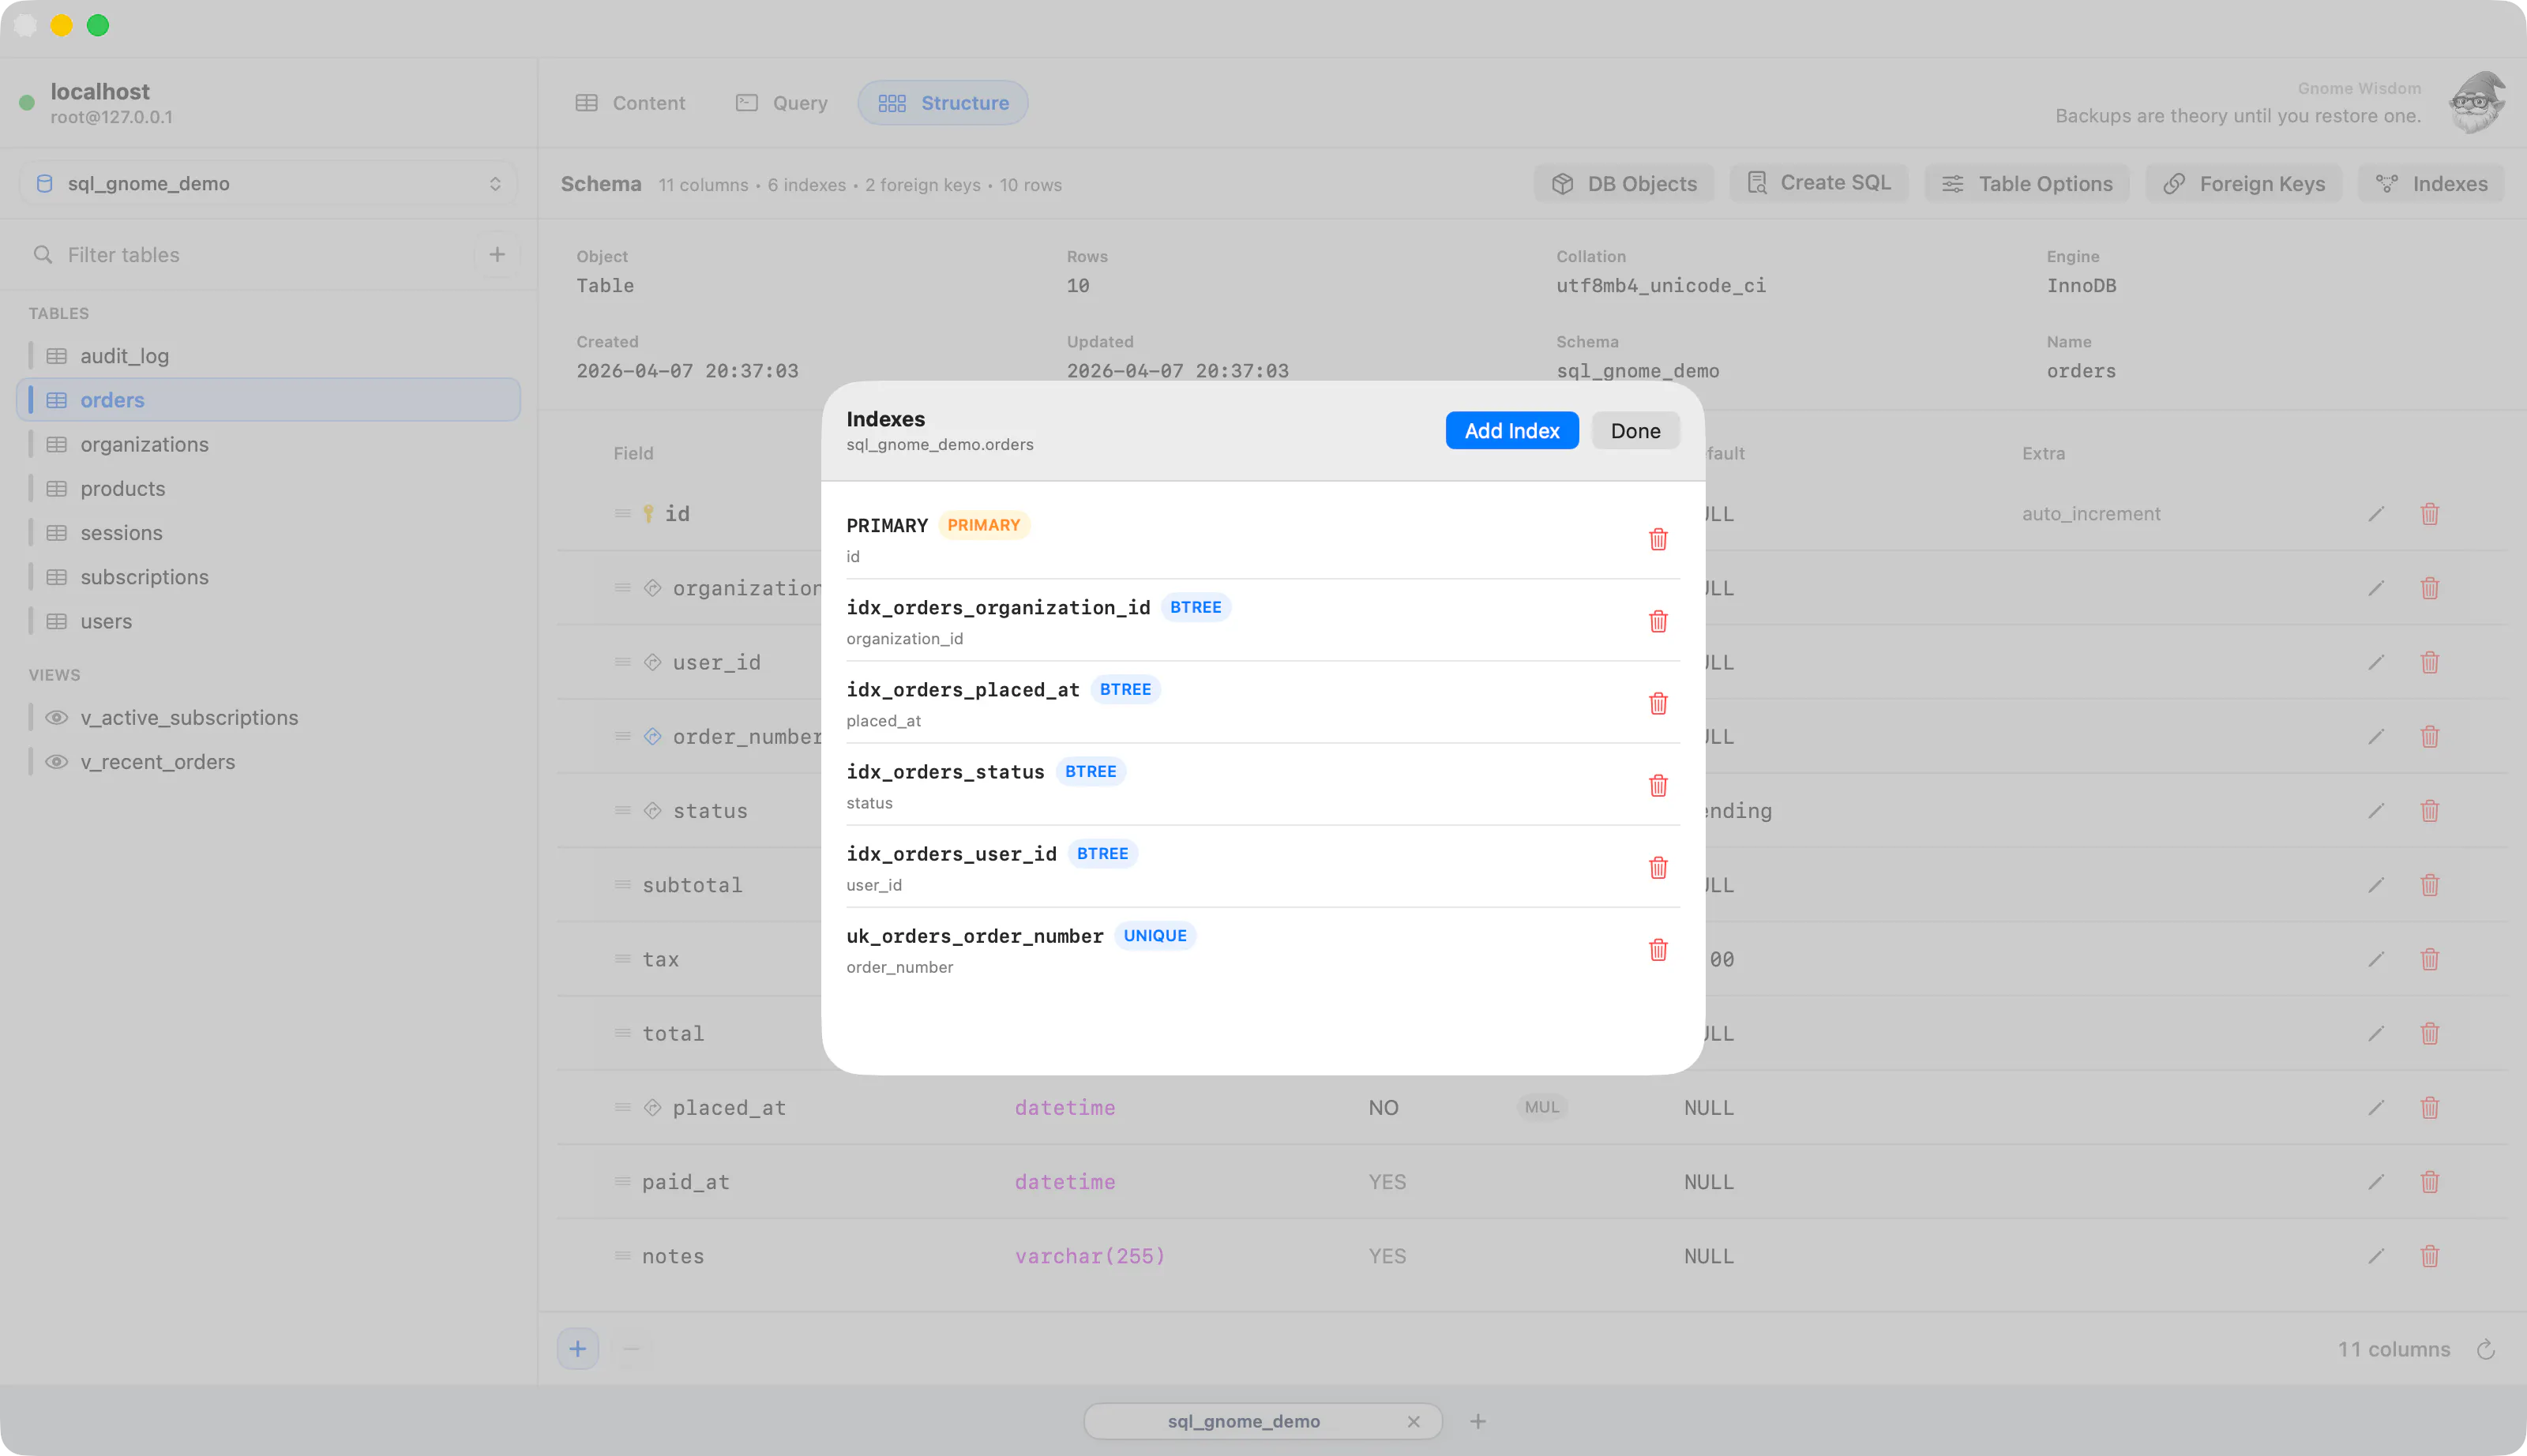Edit the id column pencil icon
2527x1456 pixels.
click(2376, 514)
